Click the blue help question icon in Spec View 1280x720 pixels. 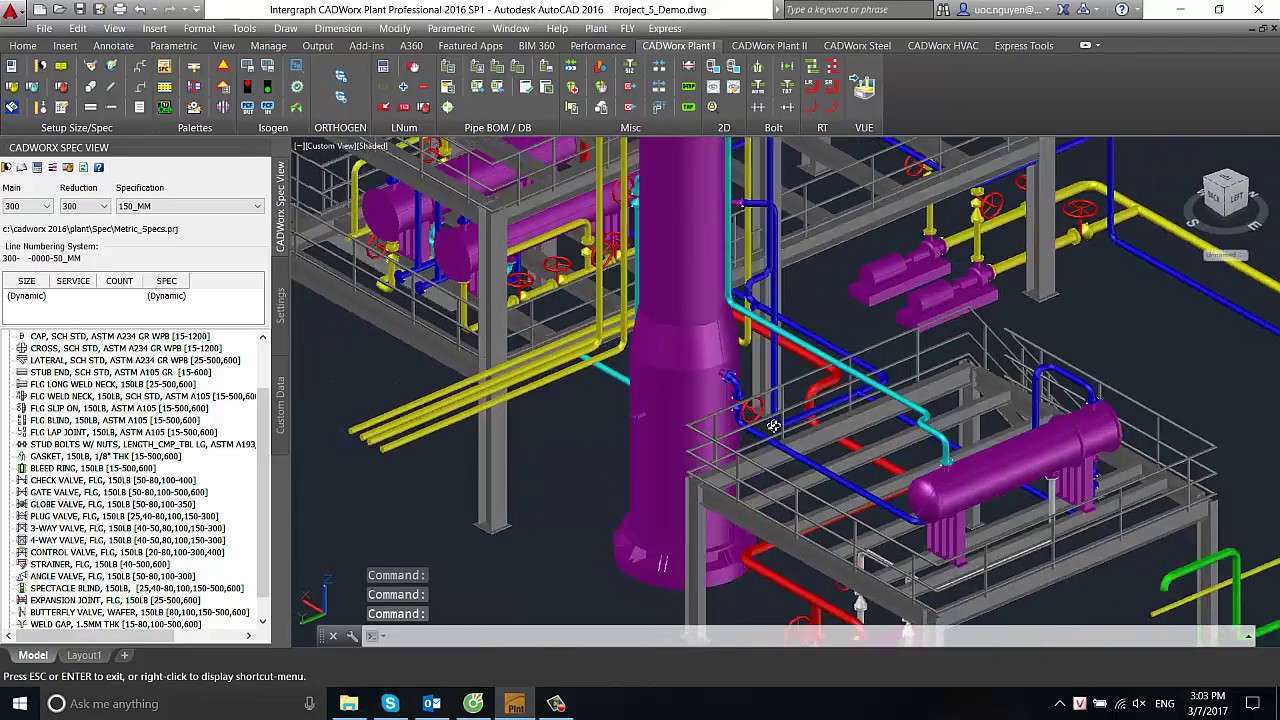99,167
